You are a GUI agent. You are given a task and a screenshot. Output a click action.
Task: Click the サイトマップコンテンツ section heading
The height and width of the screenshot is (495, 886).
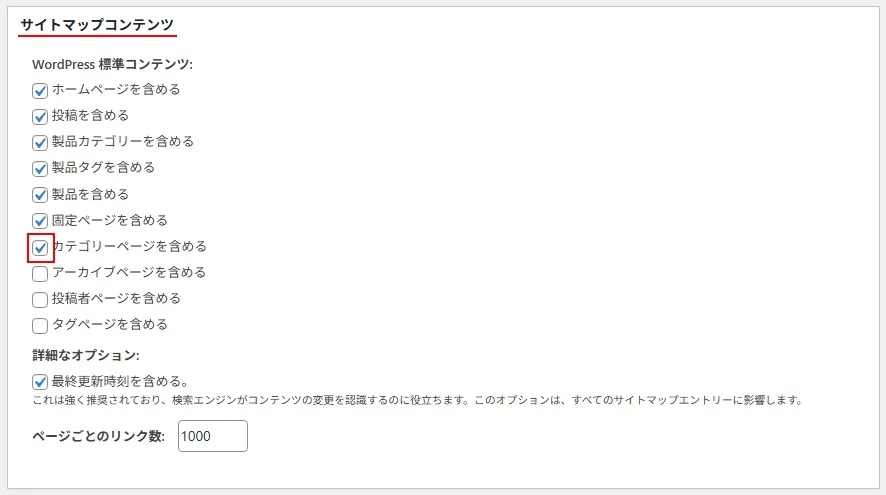click(x=97, y=23)
